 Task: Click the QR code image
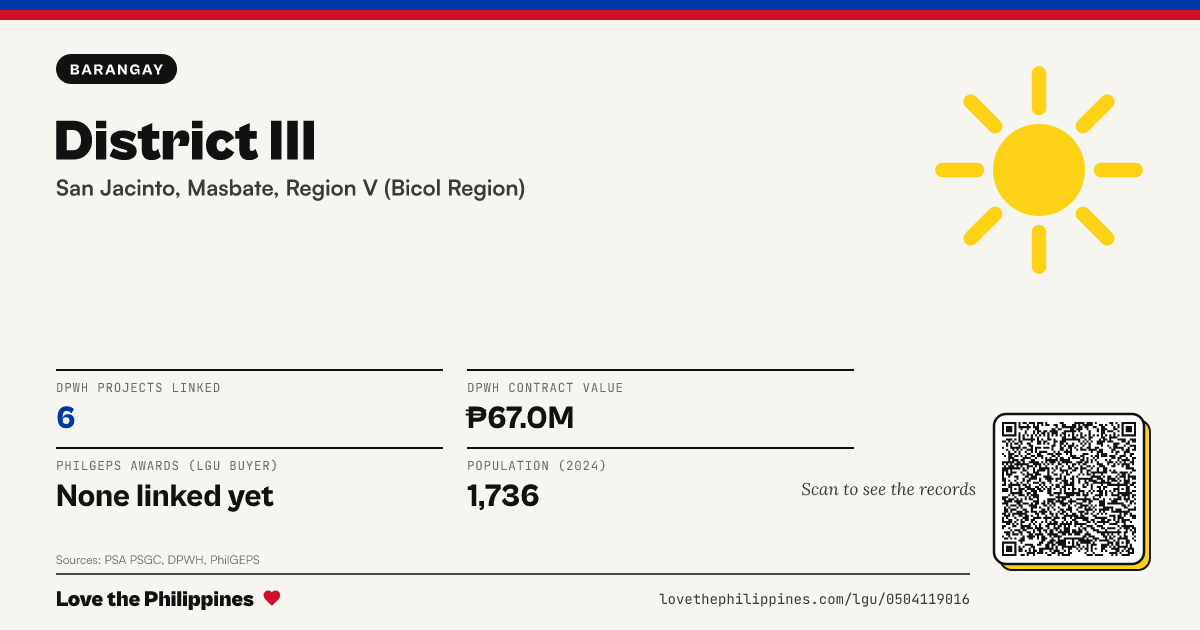[1069, 489]
